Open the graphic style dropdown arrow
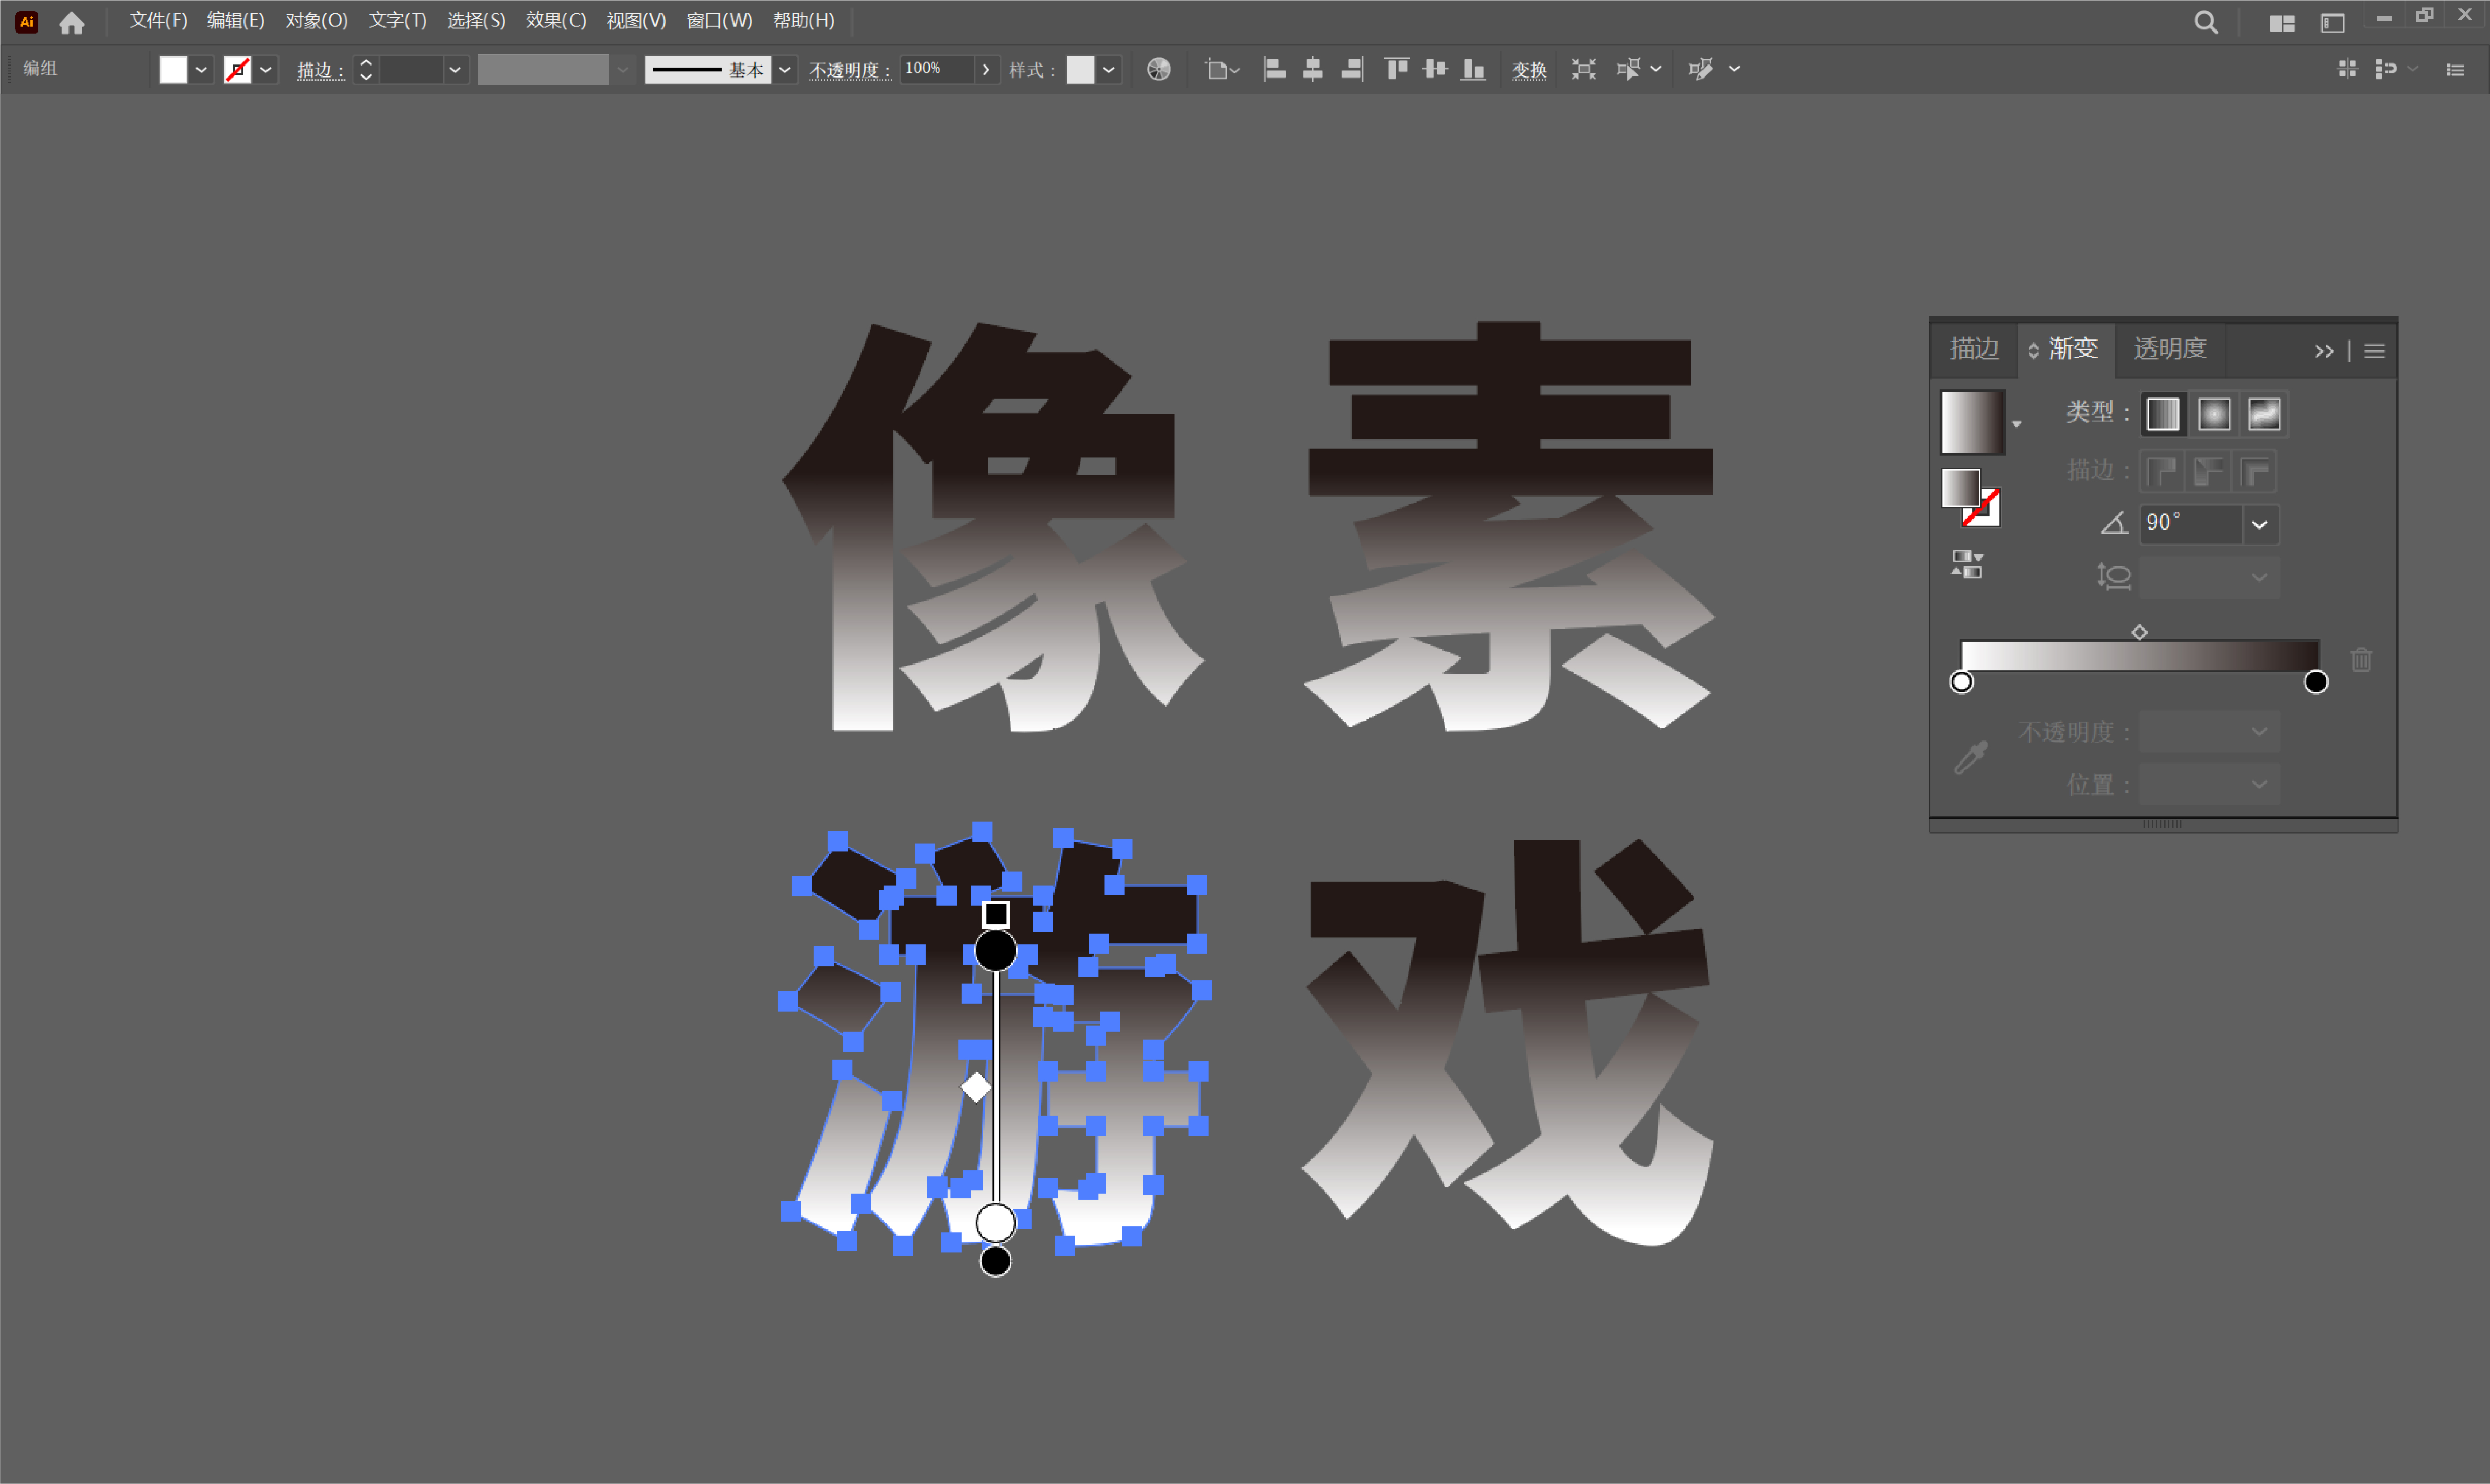The height and width of the screenshot is (1484, 2490). click(x=1108, y=70)
